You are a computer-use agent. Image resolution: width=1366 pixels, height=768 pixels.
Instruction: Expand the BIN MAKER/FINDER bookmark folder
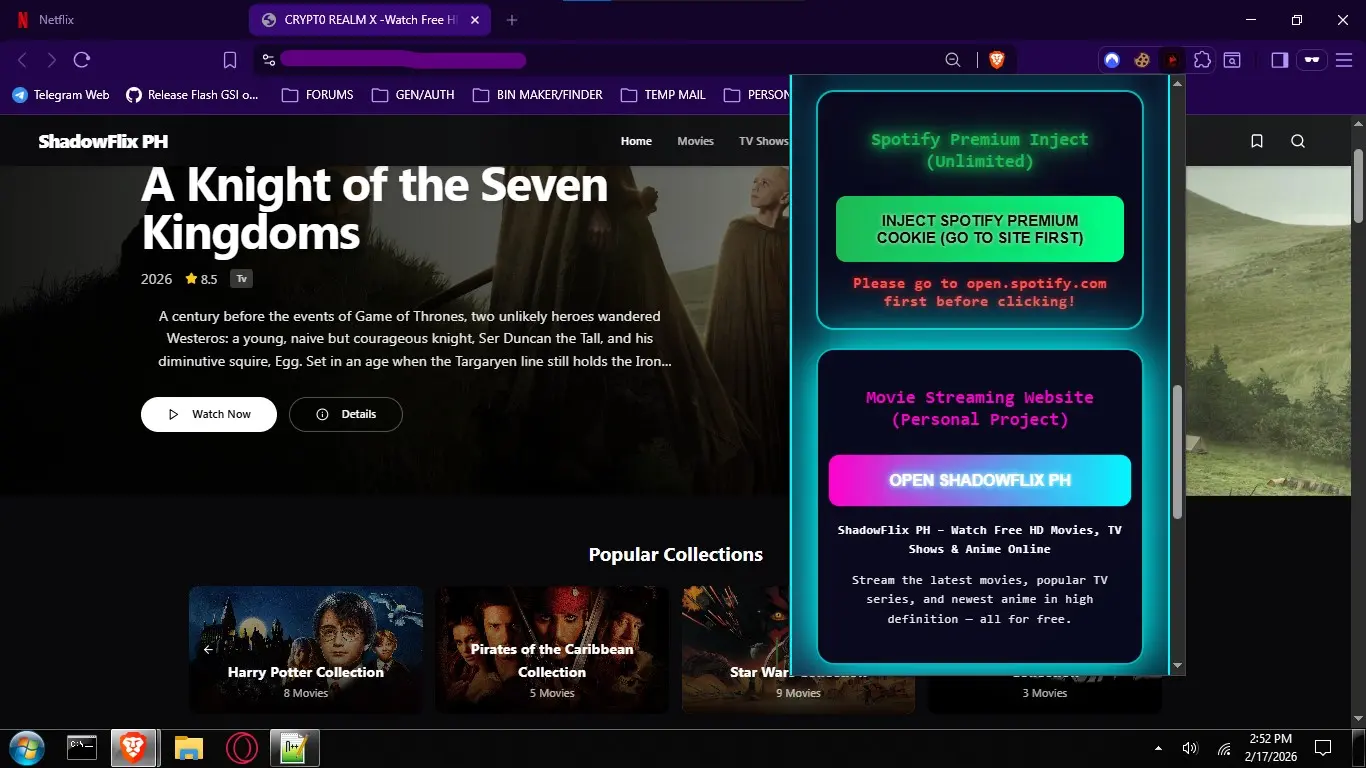537,95
